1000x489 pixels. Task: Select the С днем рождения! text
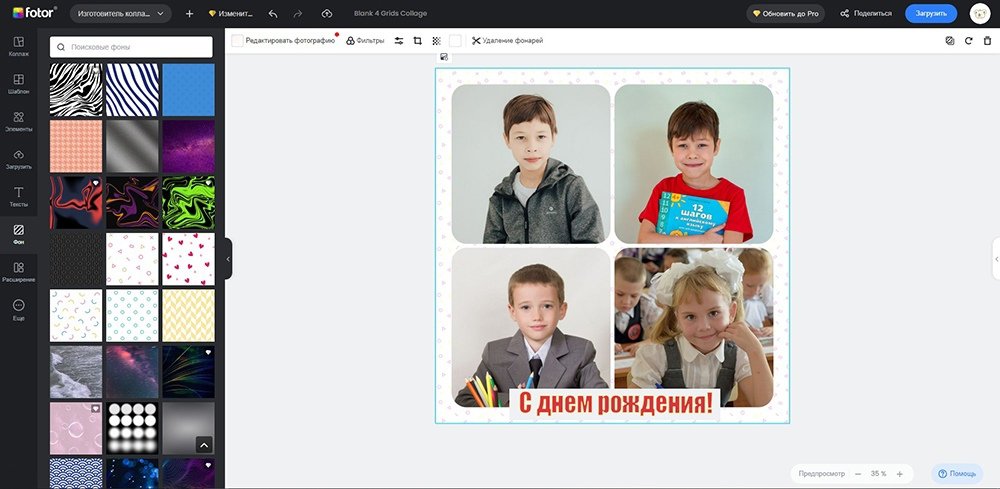click(x=615, y=404)
